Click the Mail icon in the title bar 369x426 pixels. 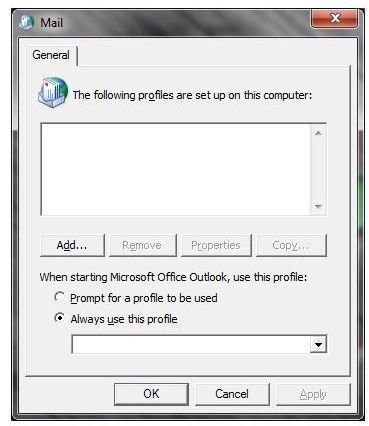click(x=27, y=22)
